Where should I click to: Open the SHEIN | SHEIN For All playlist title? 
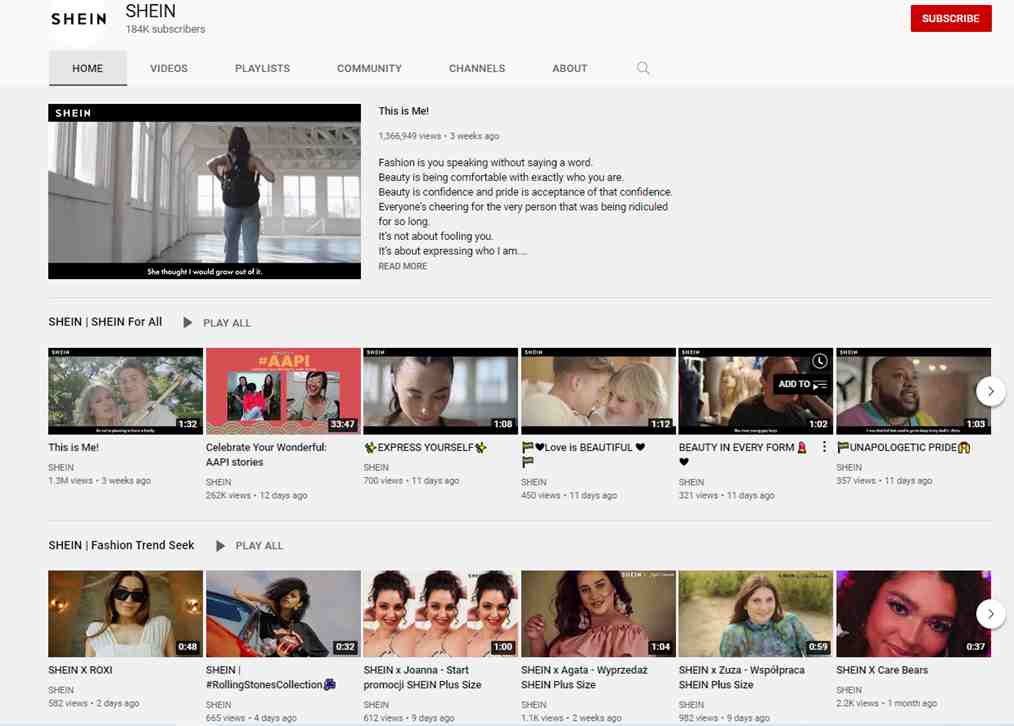[x=105, y=322]
